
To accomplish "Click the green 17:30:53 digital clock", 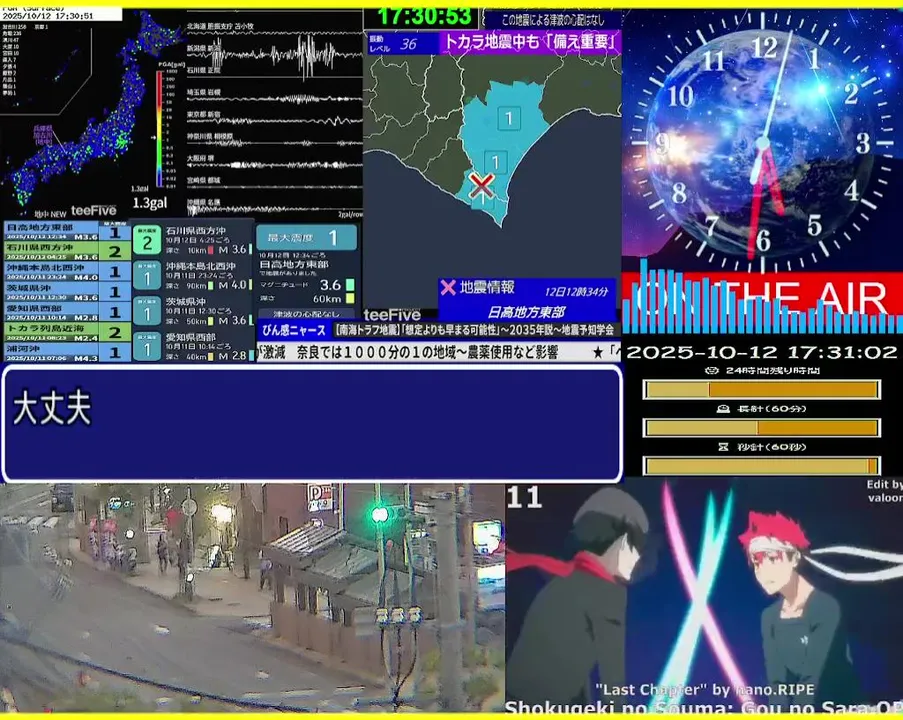I will [x=424, y=17].
